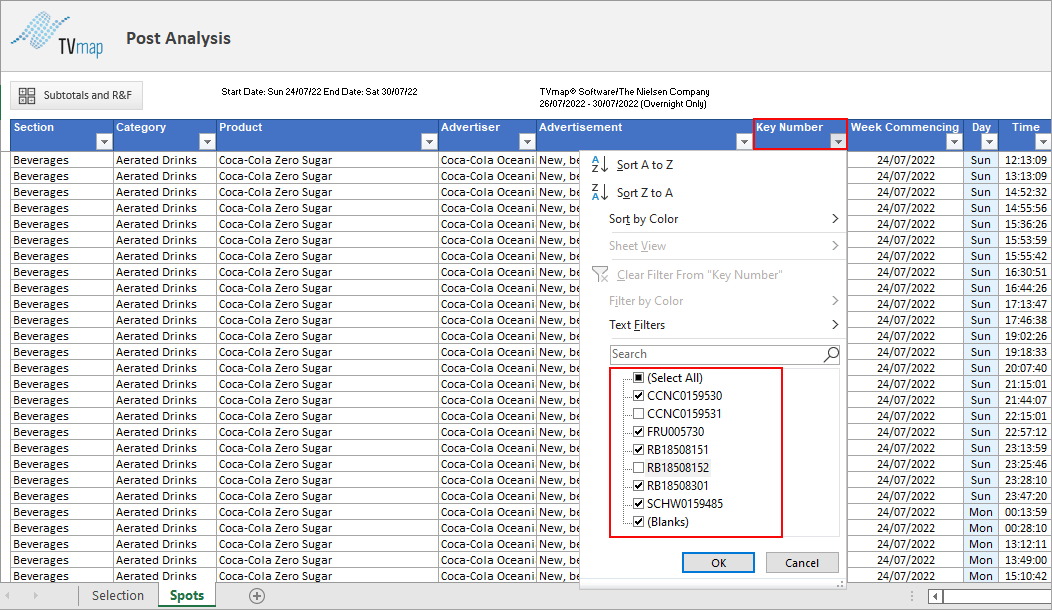The width and height of the screenshot is (1052, 610).
Task: Open Product column filter dropdown
Action: [x=429, y=142]
